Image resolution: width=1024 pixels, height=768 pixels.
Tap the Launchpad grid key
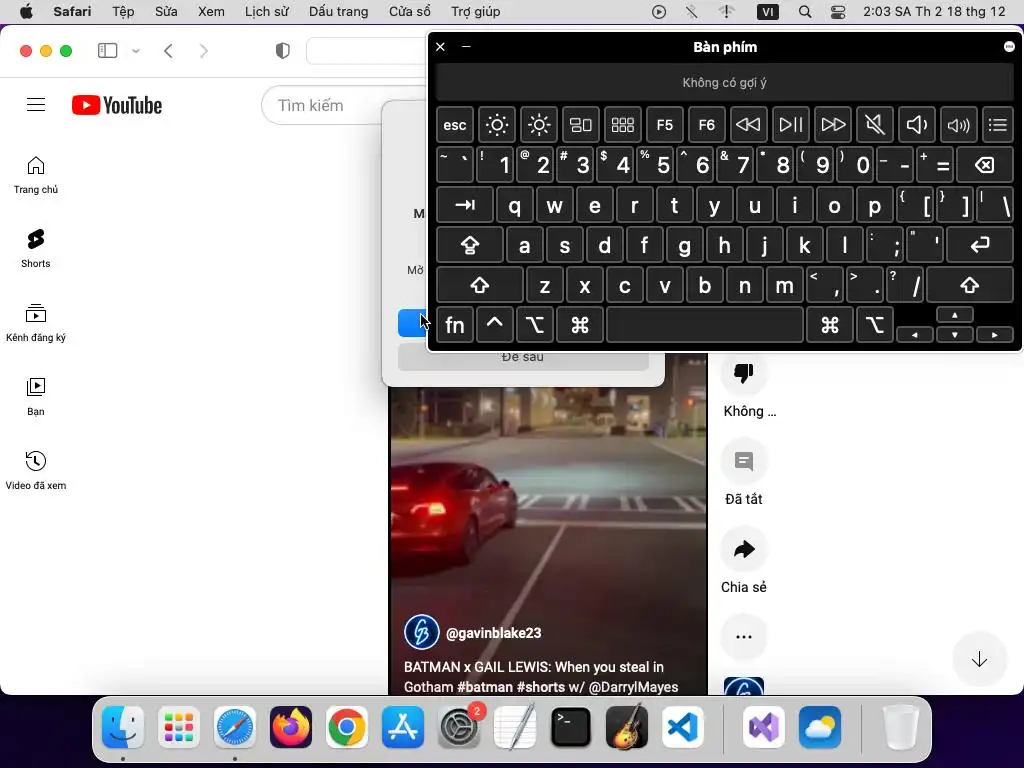point(622,125)
